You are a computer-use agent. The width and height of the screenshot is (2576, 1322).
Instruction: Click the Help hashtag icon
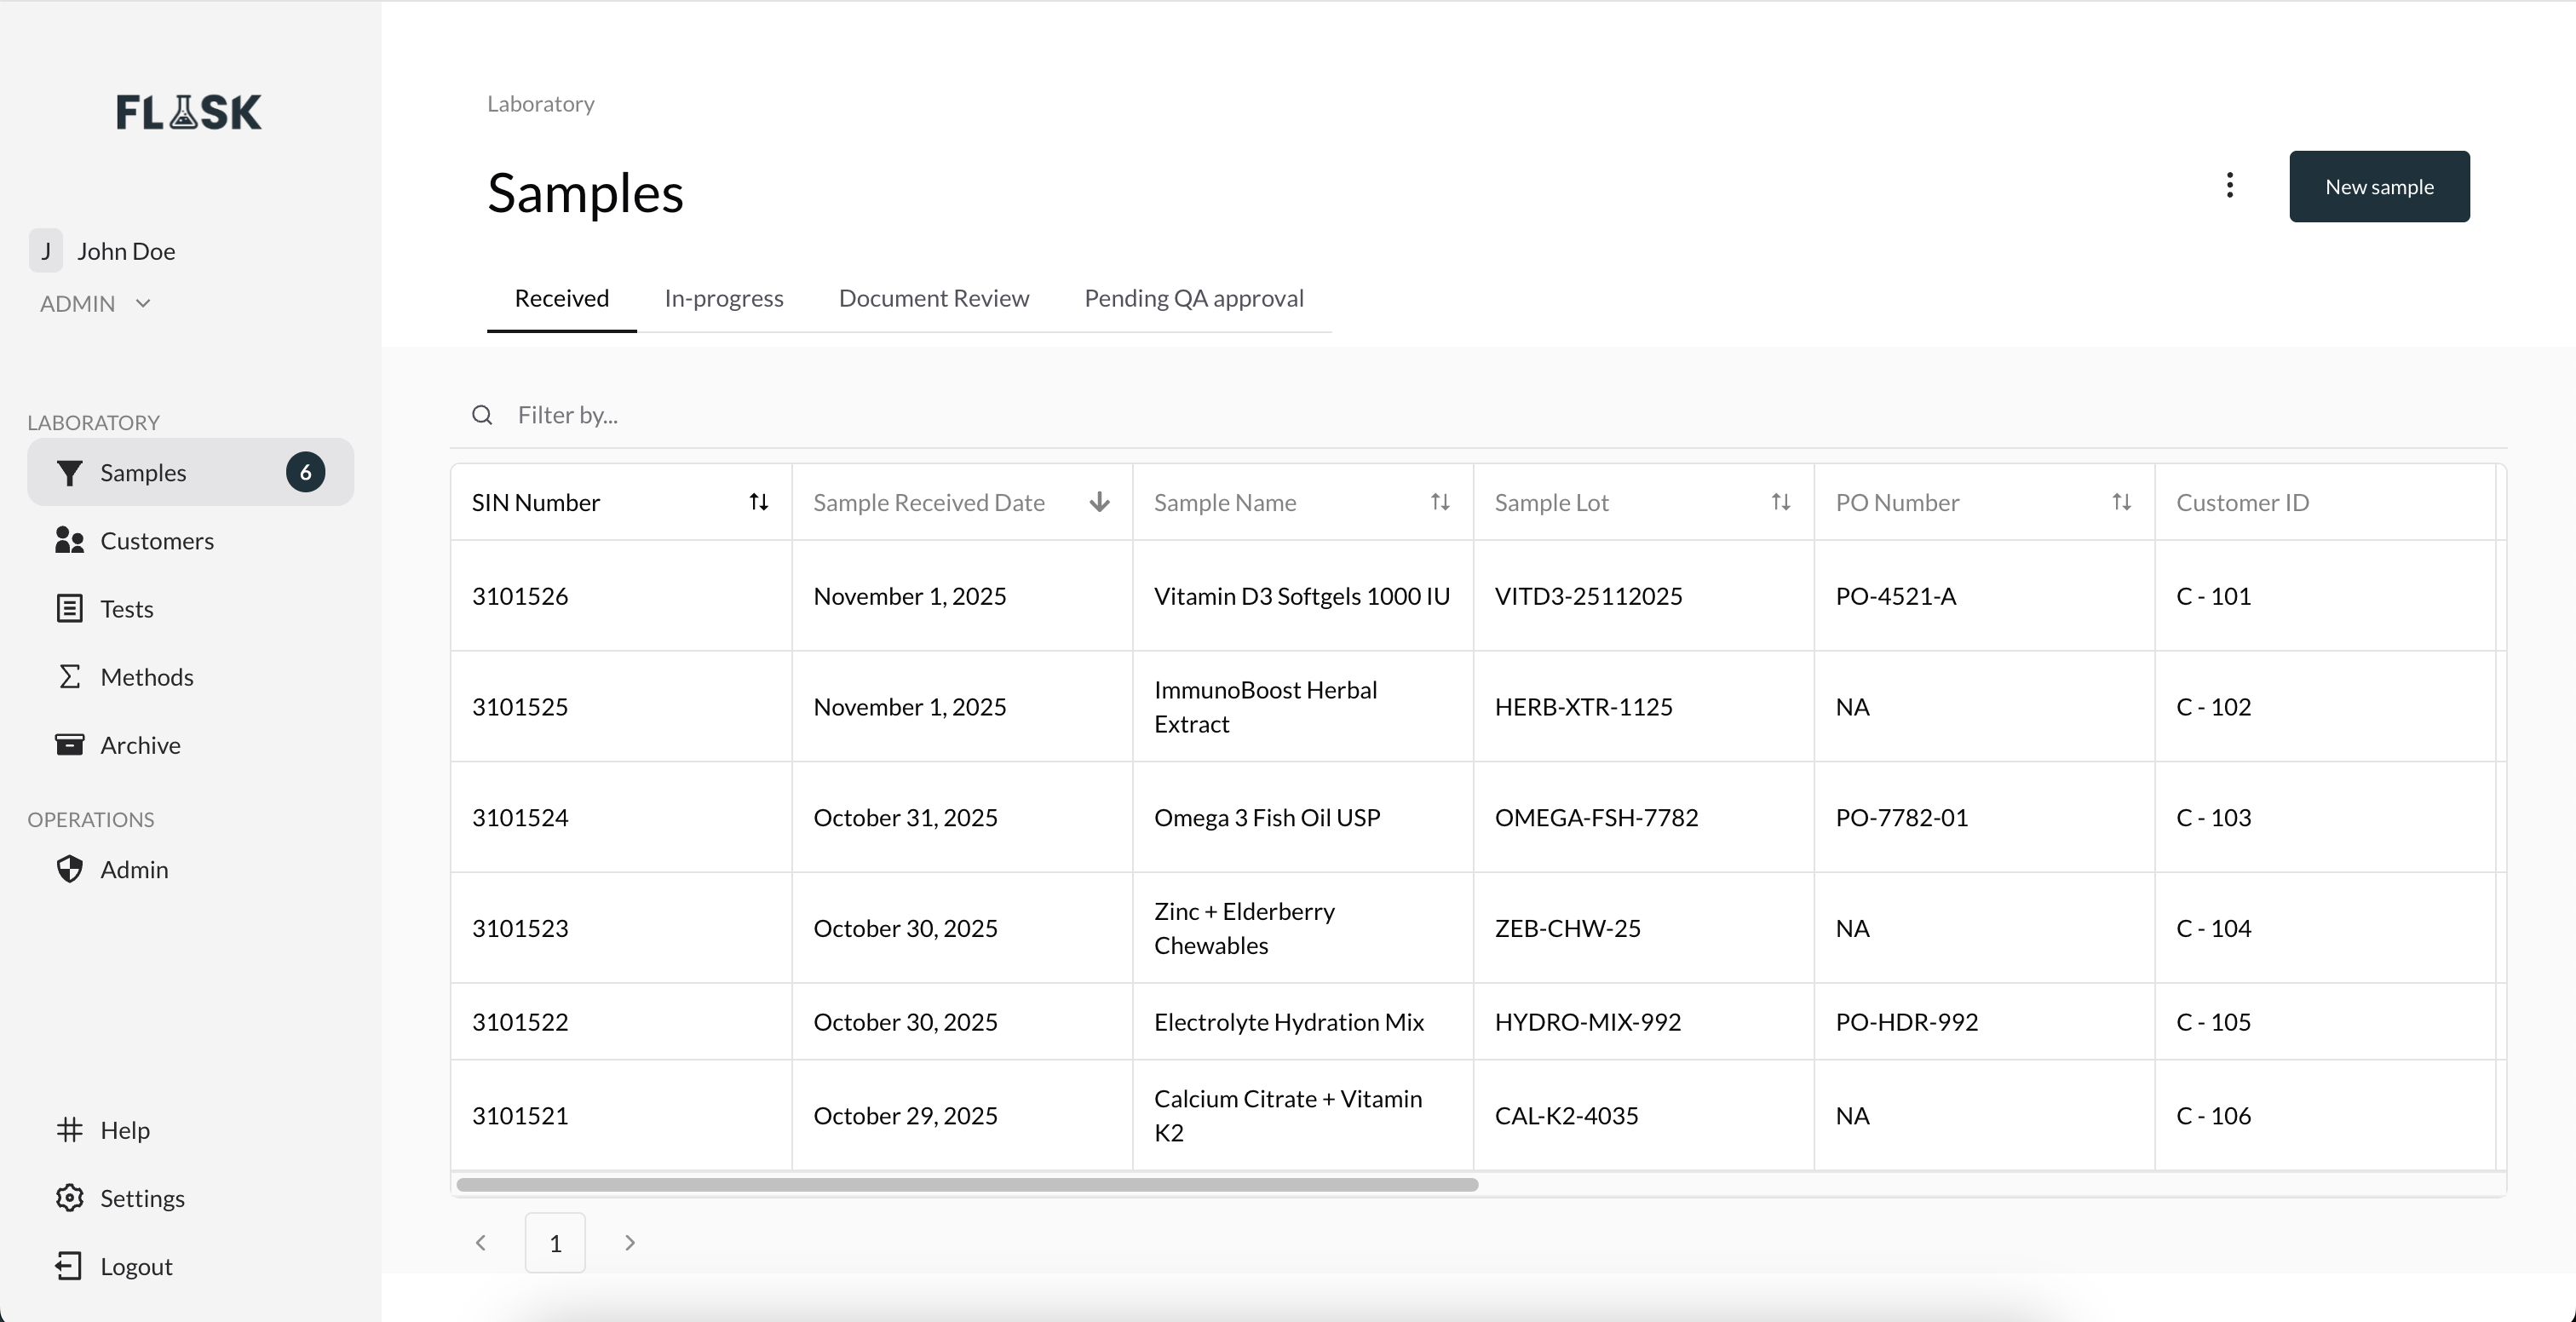(x=69, y=1130)
